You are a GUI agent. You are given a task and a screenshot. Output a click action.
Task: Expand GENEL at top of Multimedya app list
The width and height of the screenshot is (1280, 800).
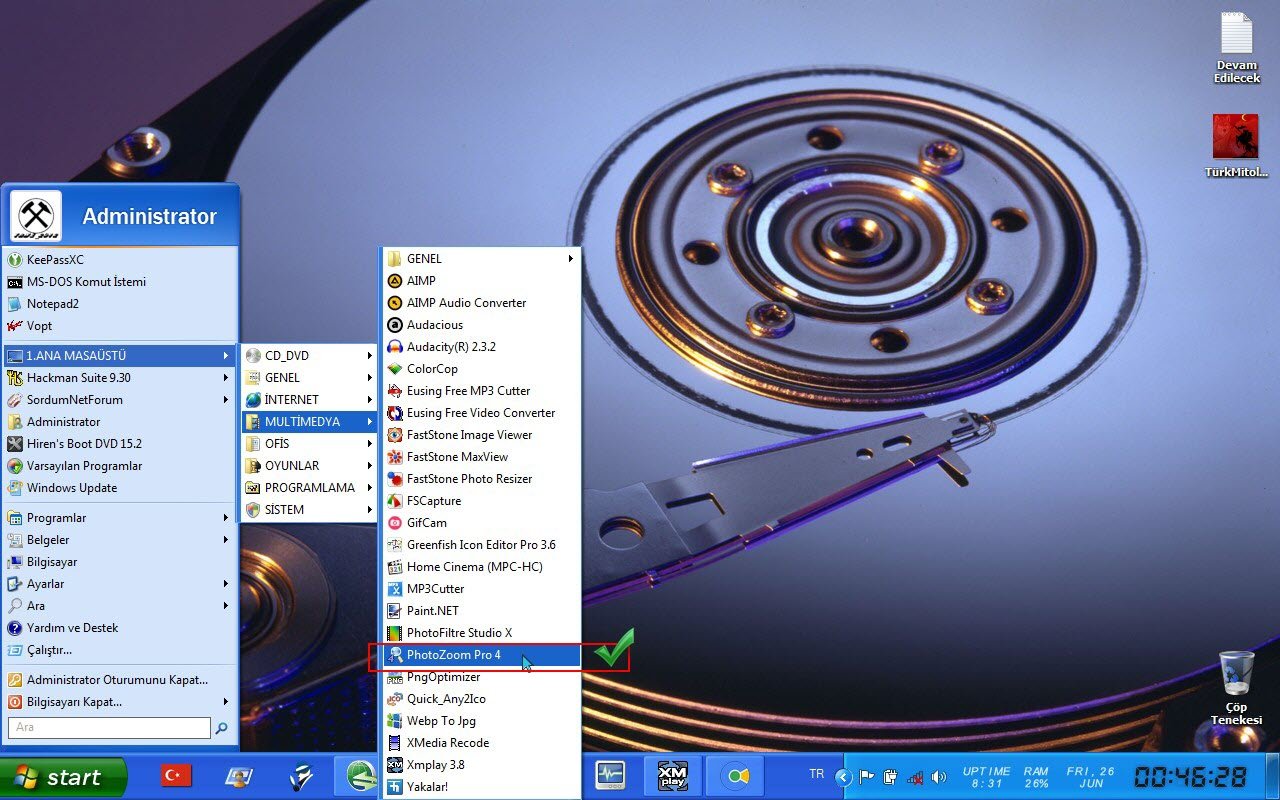pos(481,259)
